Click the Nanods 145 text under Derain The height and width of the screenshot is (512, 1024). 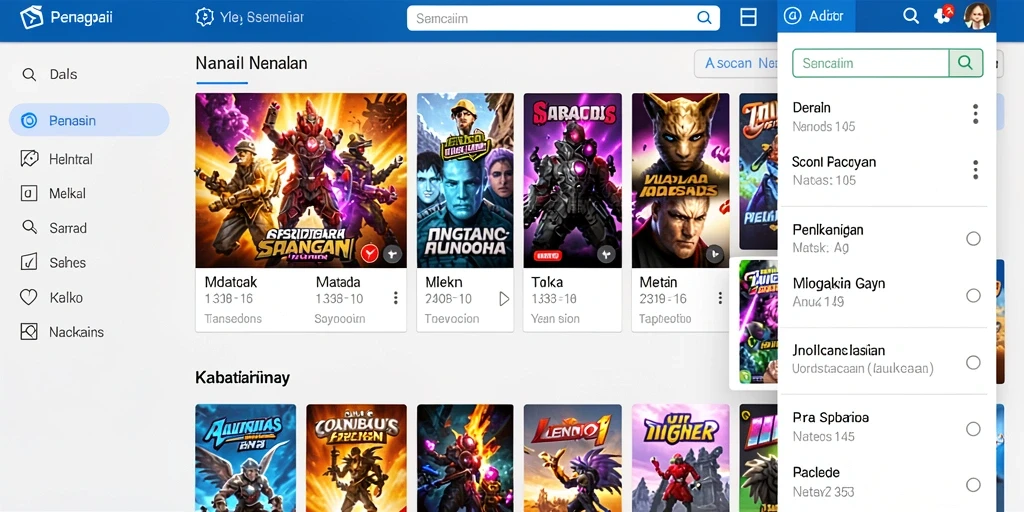tap(824, 126)
